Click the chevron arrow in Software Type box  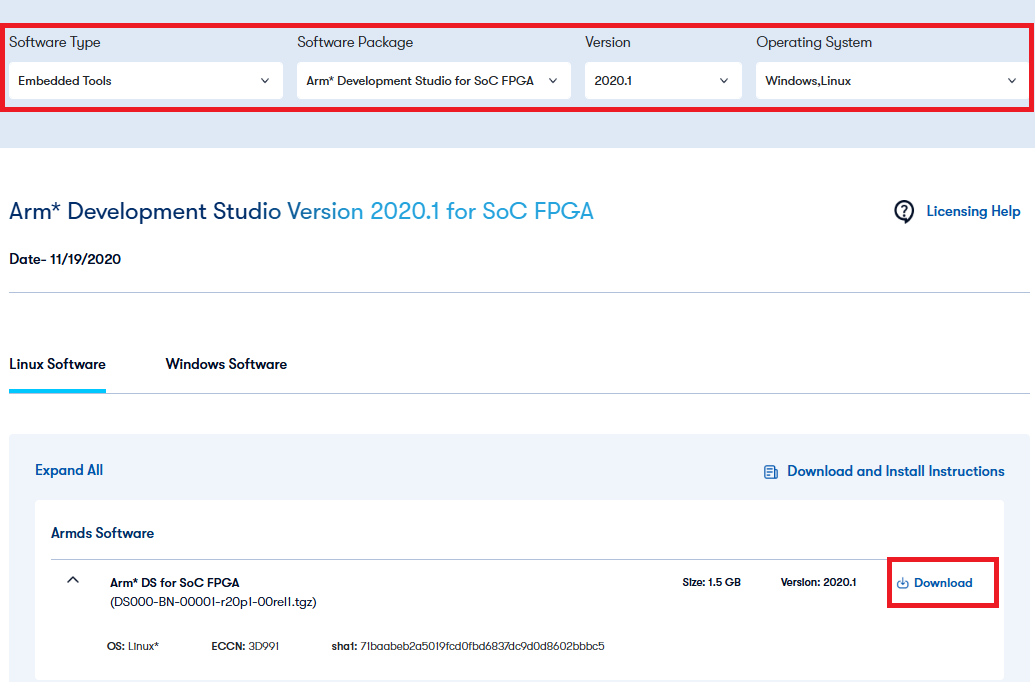point(265,81)
